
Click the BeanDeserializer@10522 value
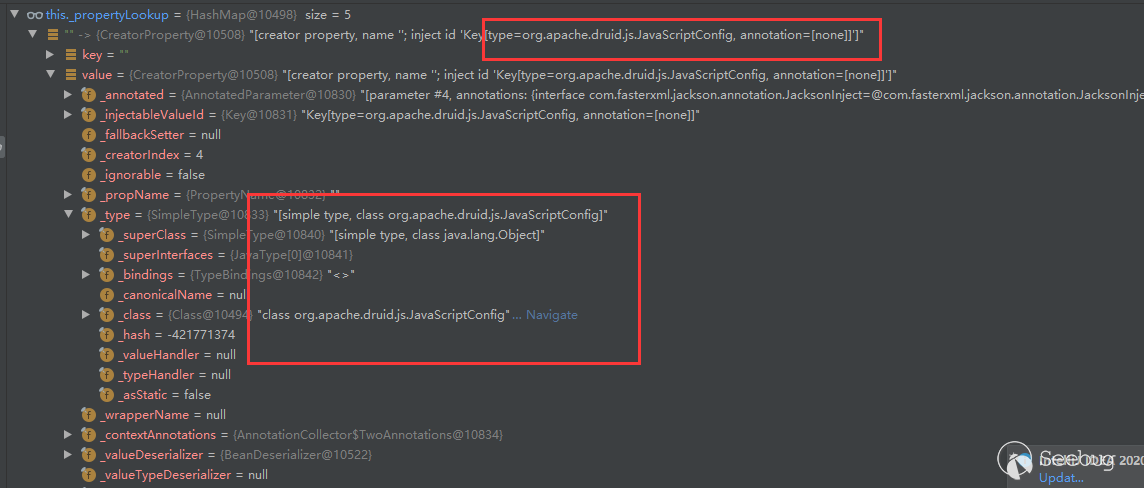pyautogui.click(x=296, y=454)
